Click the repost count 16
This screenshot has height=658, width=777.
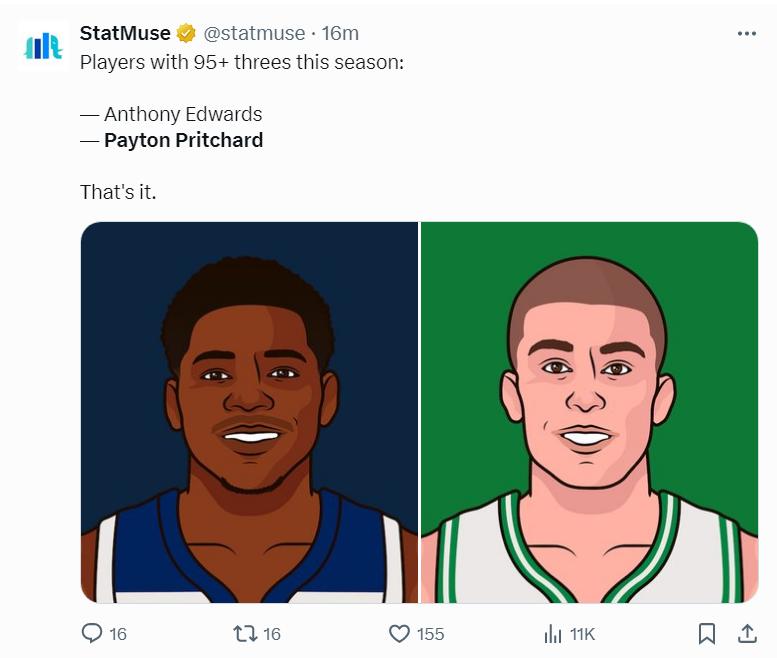(272, 634)
